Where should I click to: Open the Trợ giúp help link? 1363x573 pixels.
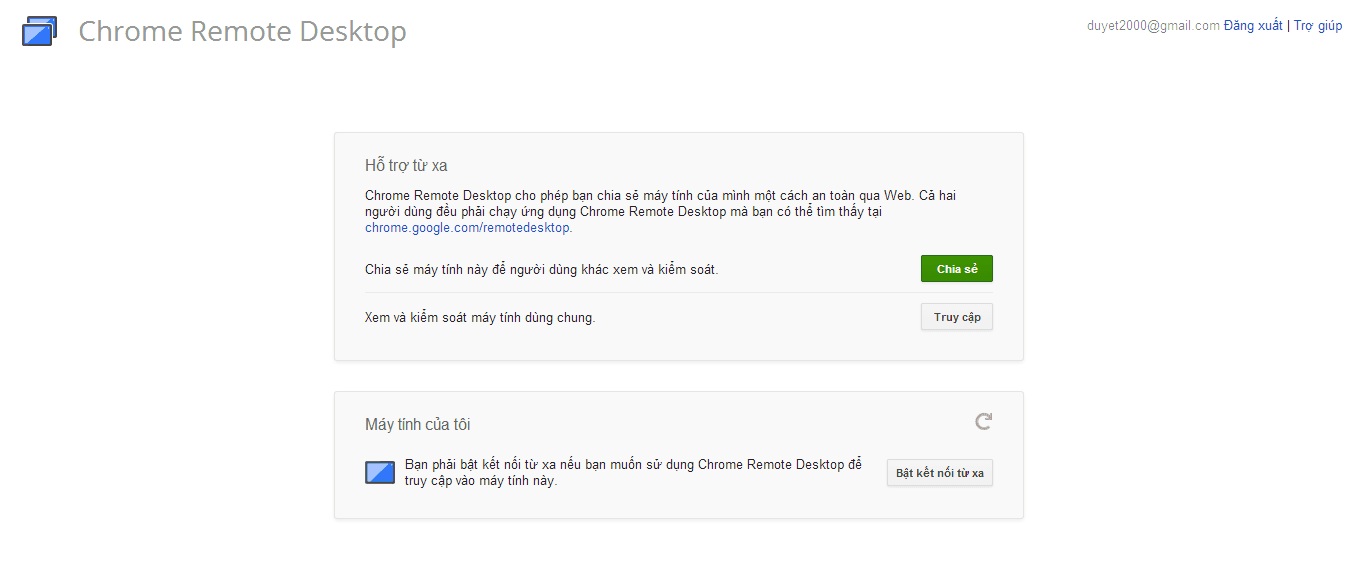[x=1318, y=26]
